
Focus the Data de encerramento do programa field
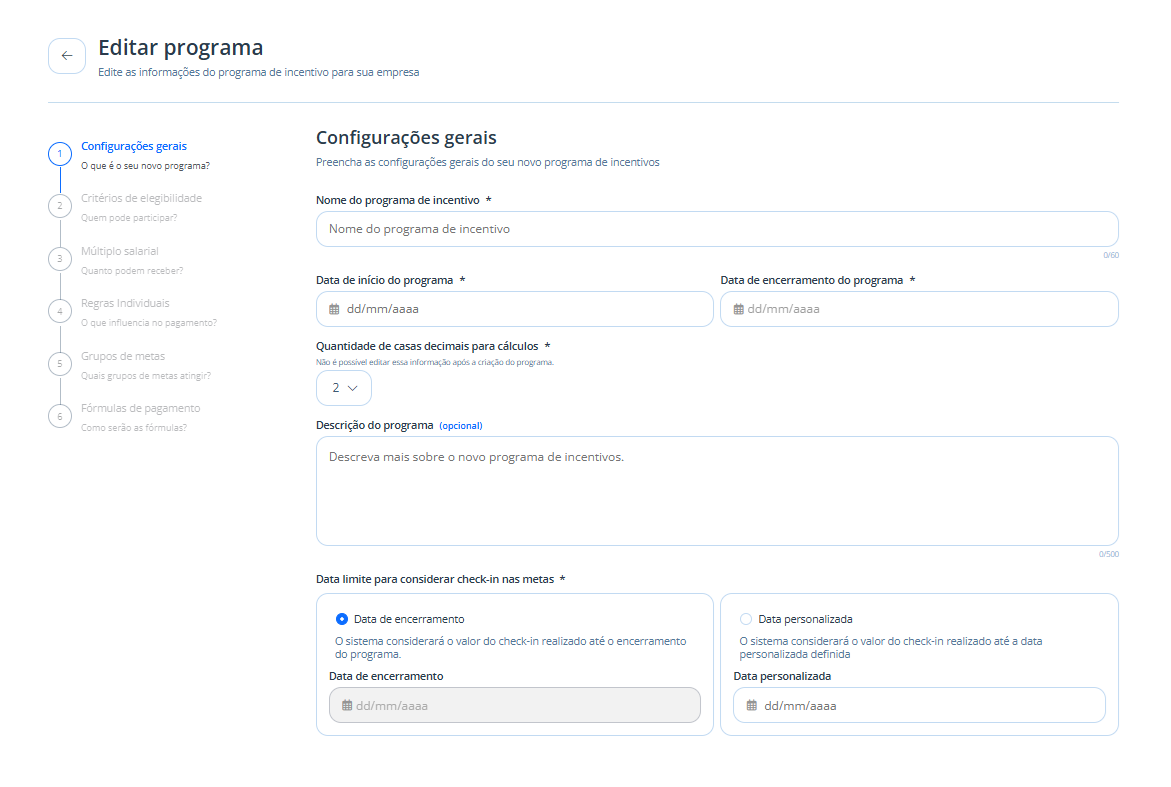tap(919, 309)
